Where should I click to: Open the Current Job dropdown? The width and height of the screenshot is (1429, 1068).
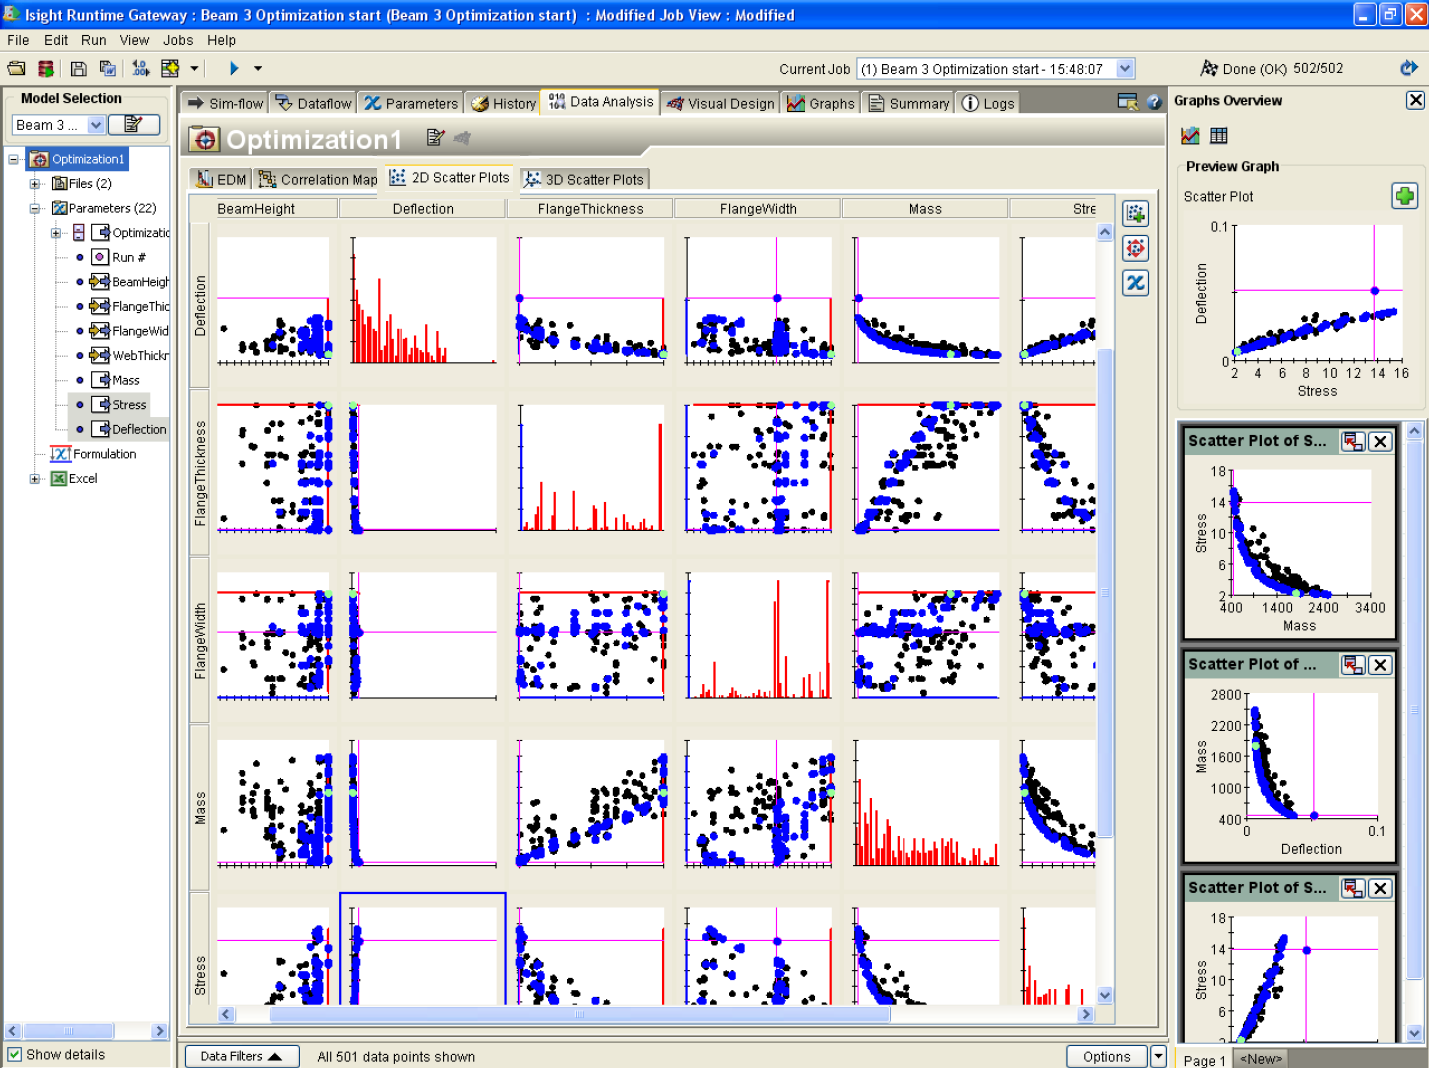point(1125,68)
